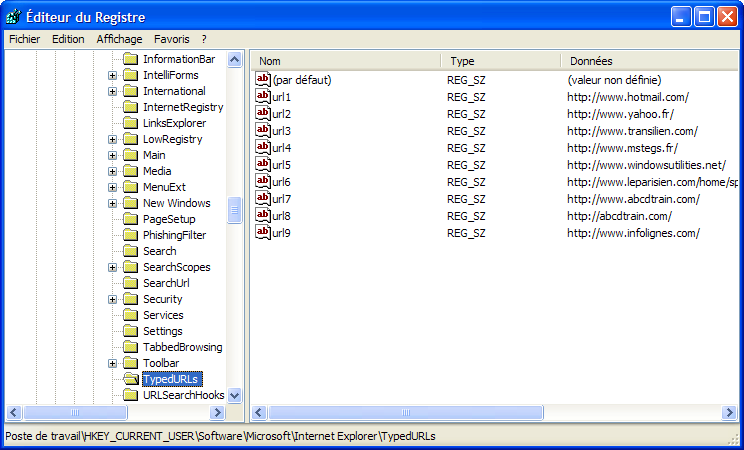Screen dimensions: 744x450
Task: Click the Services folder icon
Action: [130, 315]
